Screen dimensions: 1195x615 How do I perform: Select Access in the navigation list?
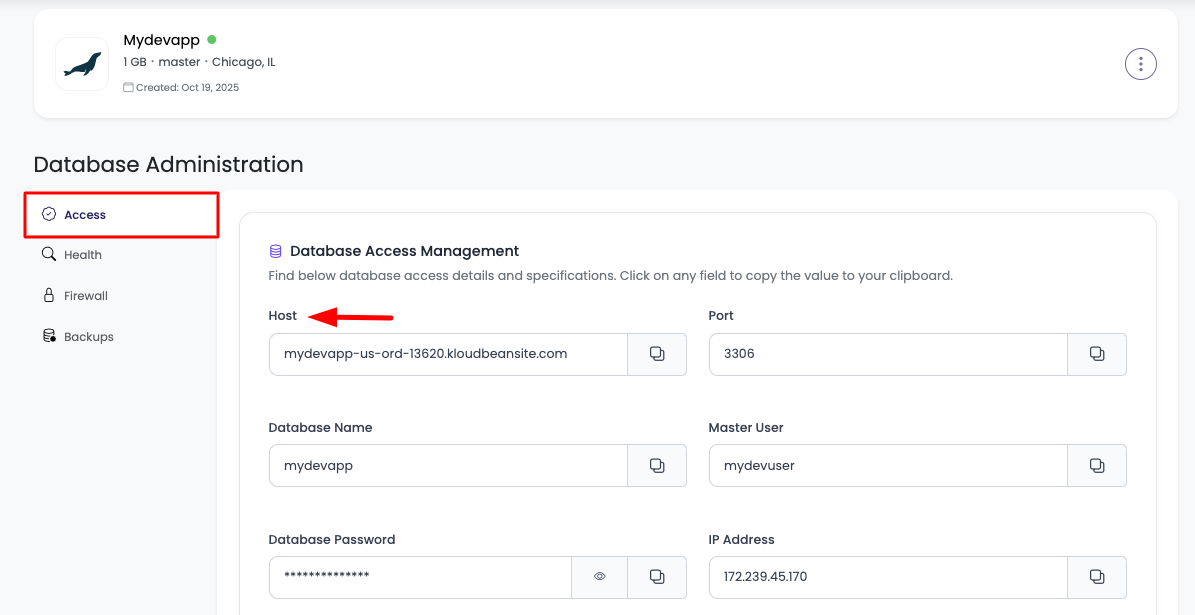tap(85, 214)
